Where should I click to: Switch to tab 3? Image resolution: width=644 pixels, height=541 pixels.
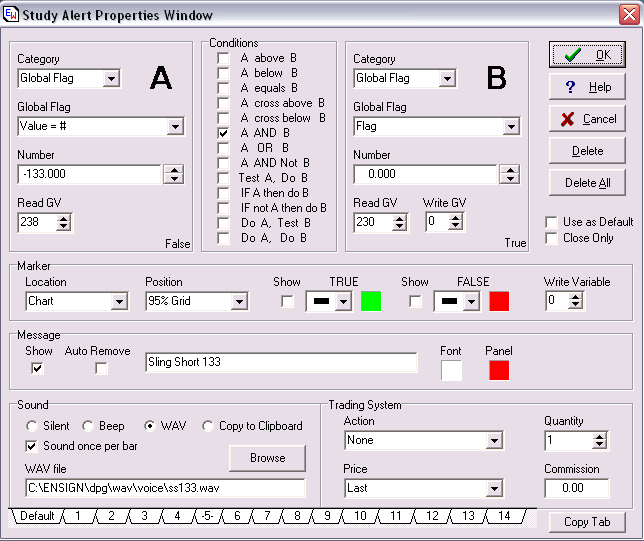(x=145, y=516)
